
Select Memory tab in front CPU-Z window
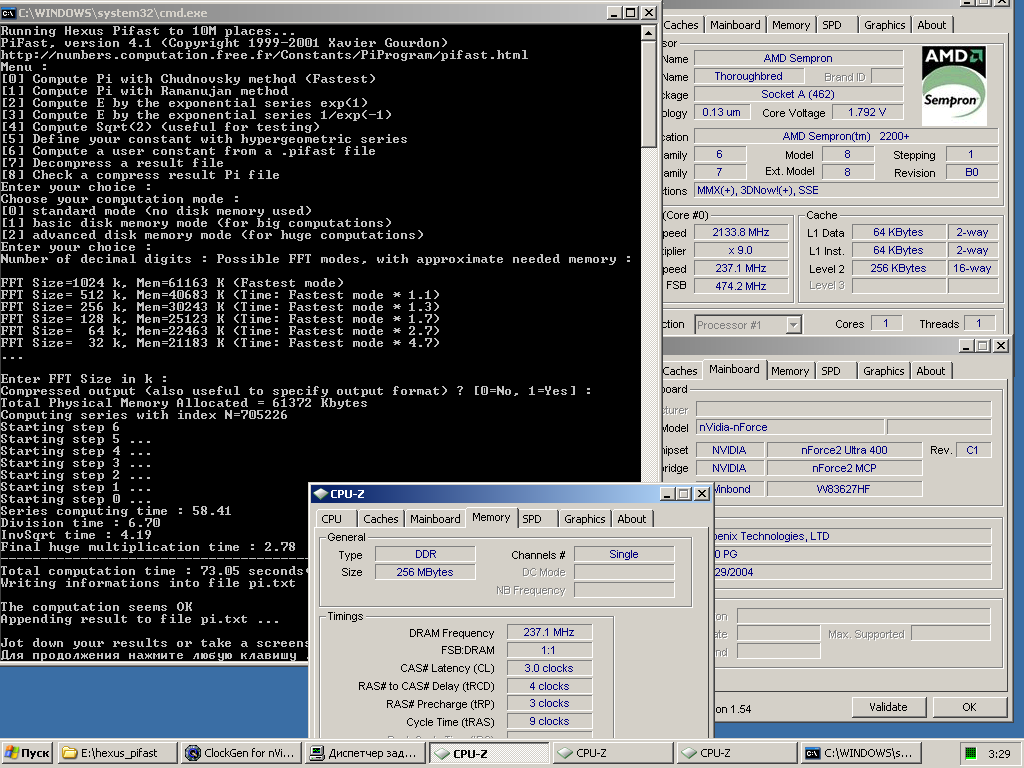(491, 517)
